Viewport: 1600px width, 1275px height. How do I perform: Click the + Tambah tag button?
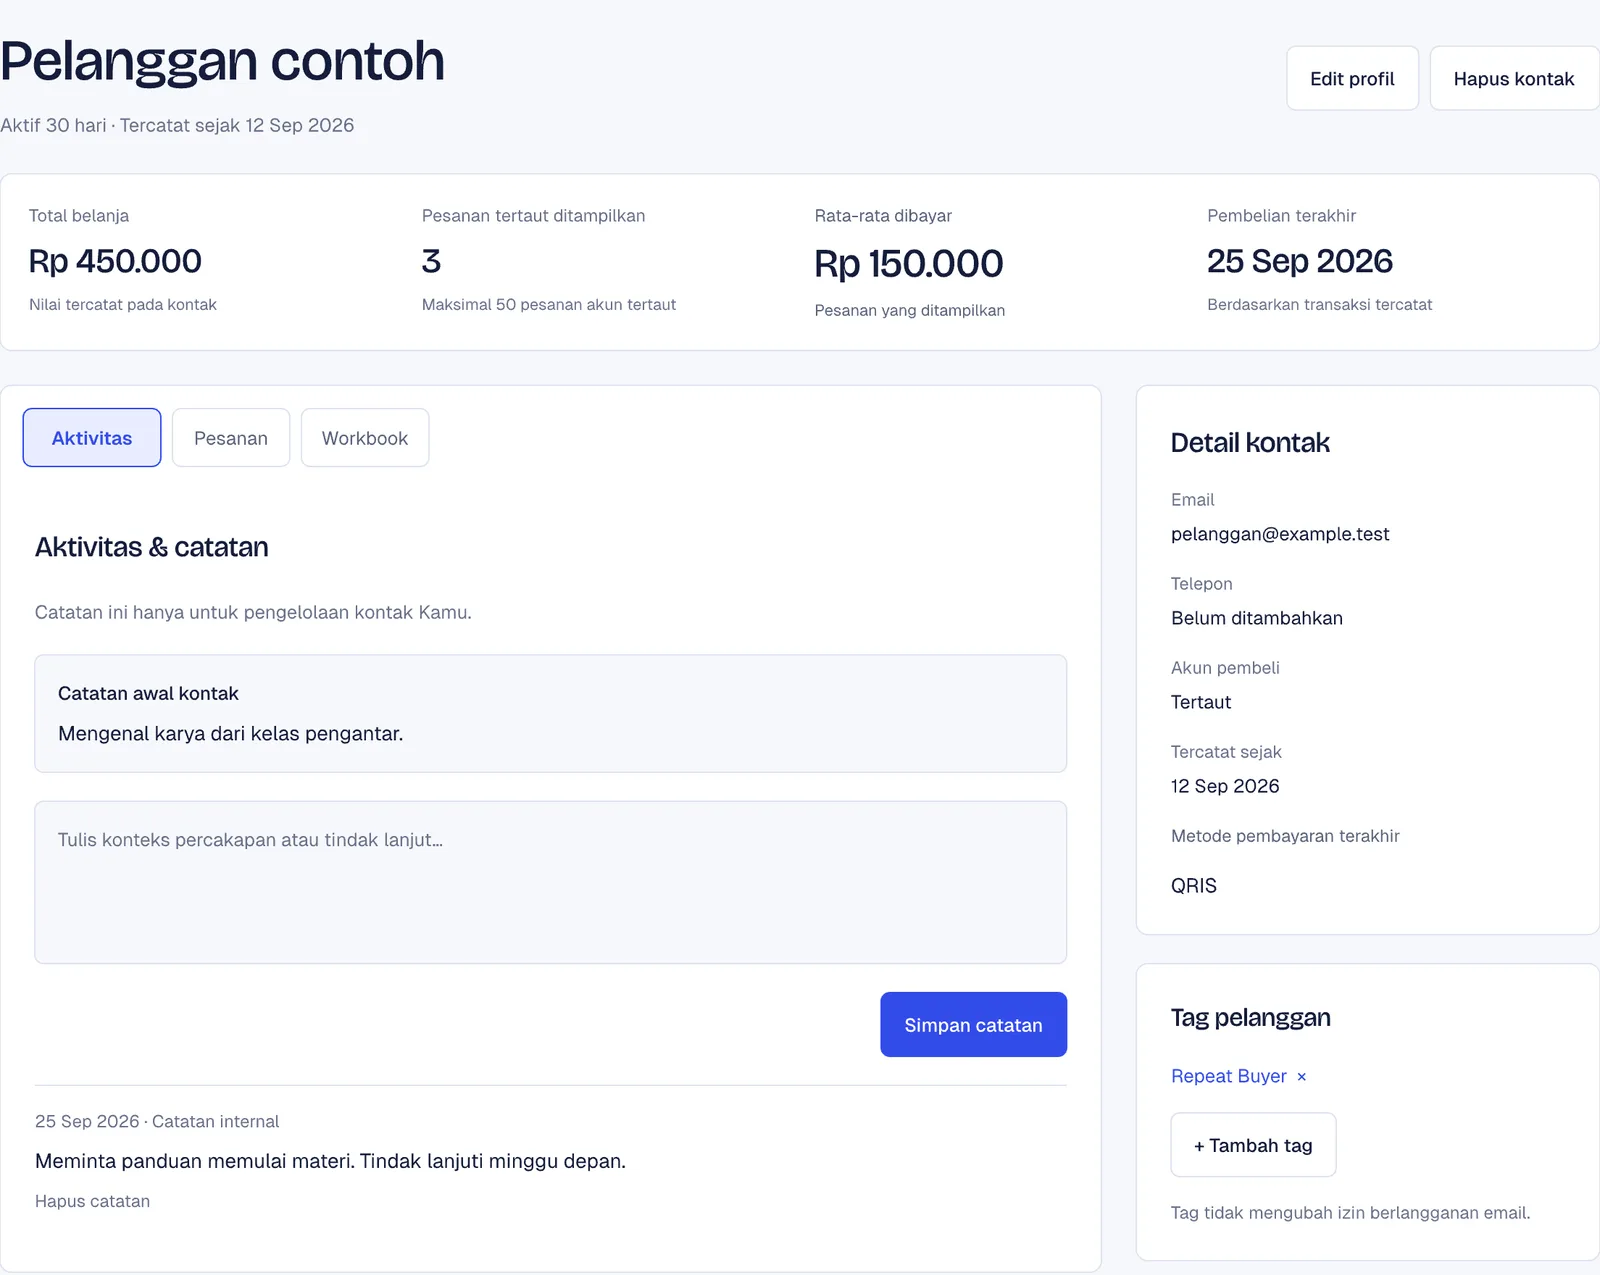pyautogui.click(x=1253, y=1145)
